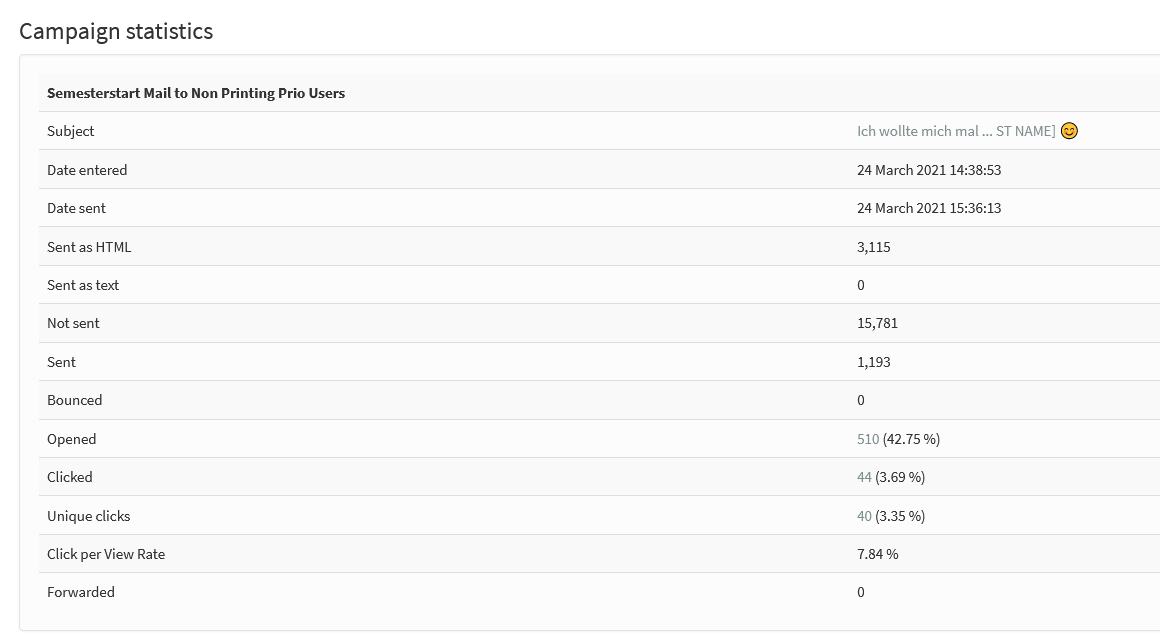Open the 44 clicked count link

click(x=864, y=478)
